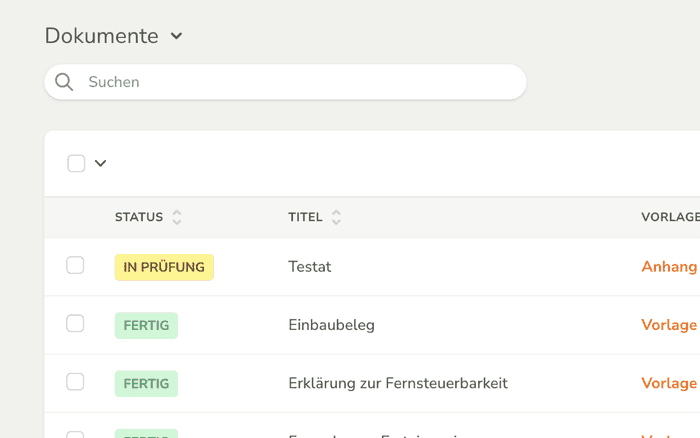Click the FERTIG badge for Erklärung zur Fernsteuerbarkeit

(x=146, y=384)
